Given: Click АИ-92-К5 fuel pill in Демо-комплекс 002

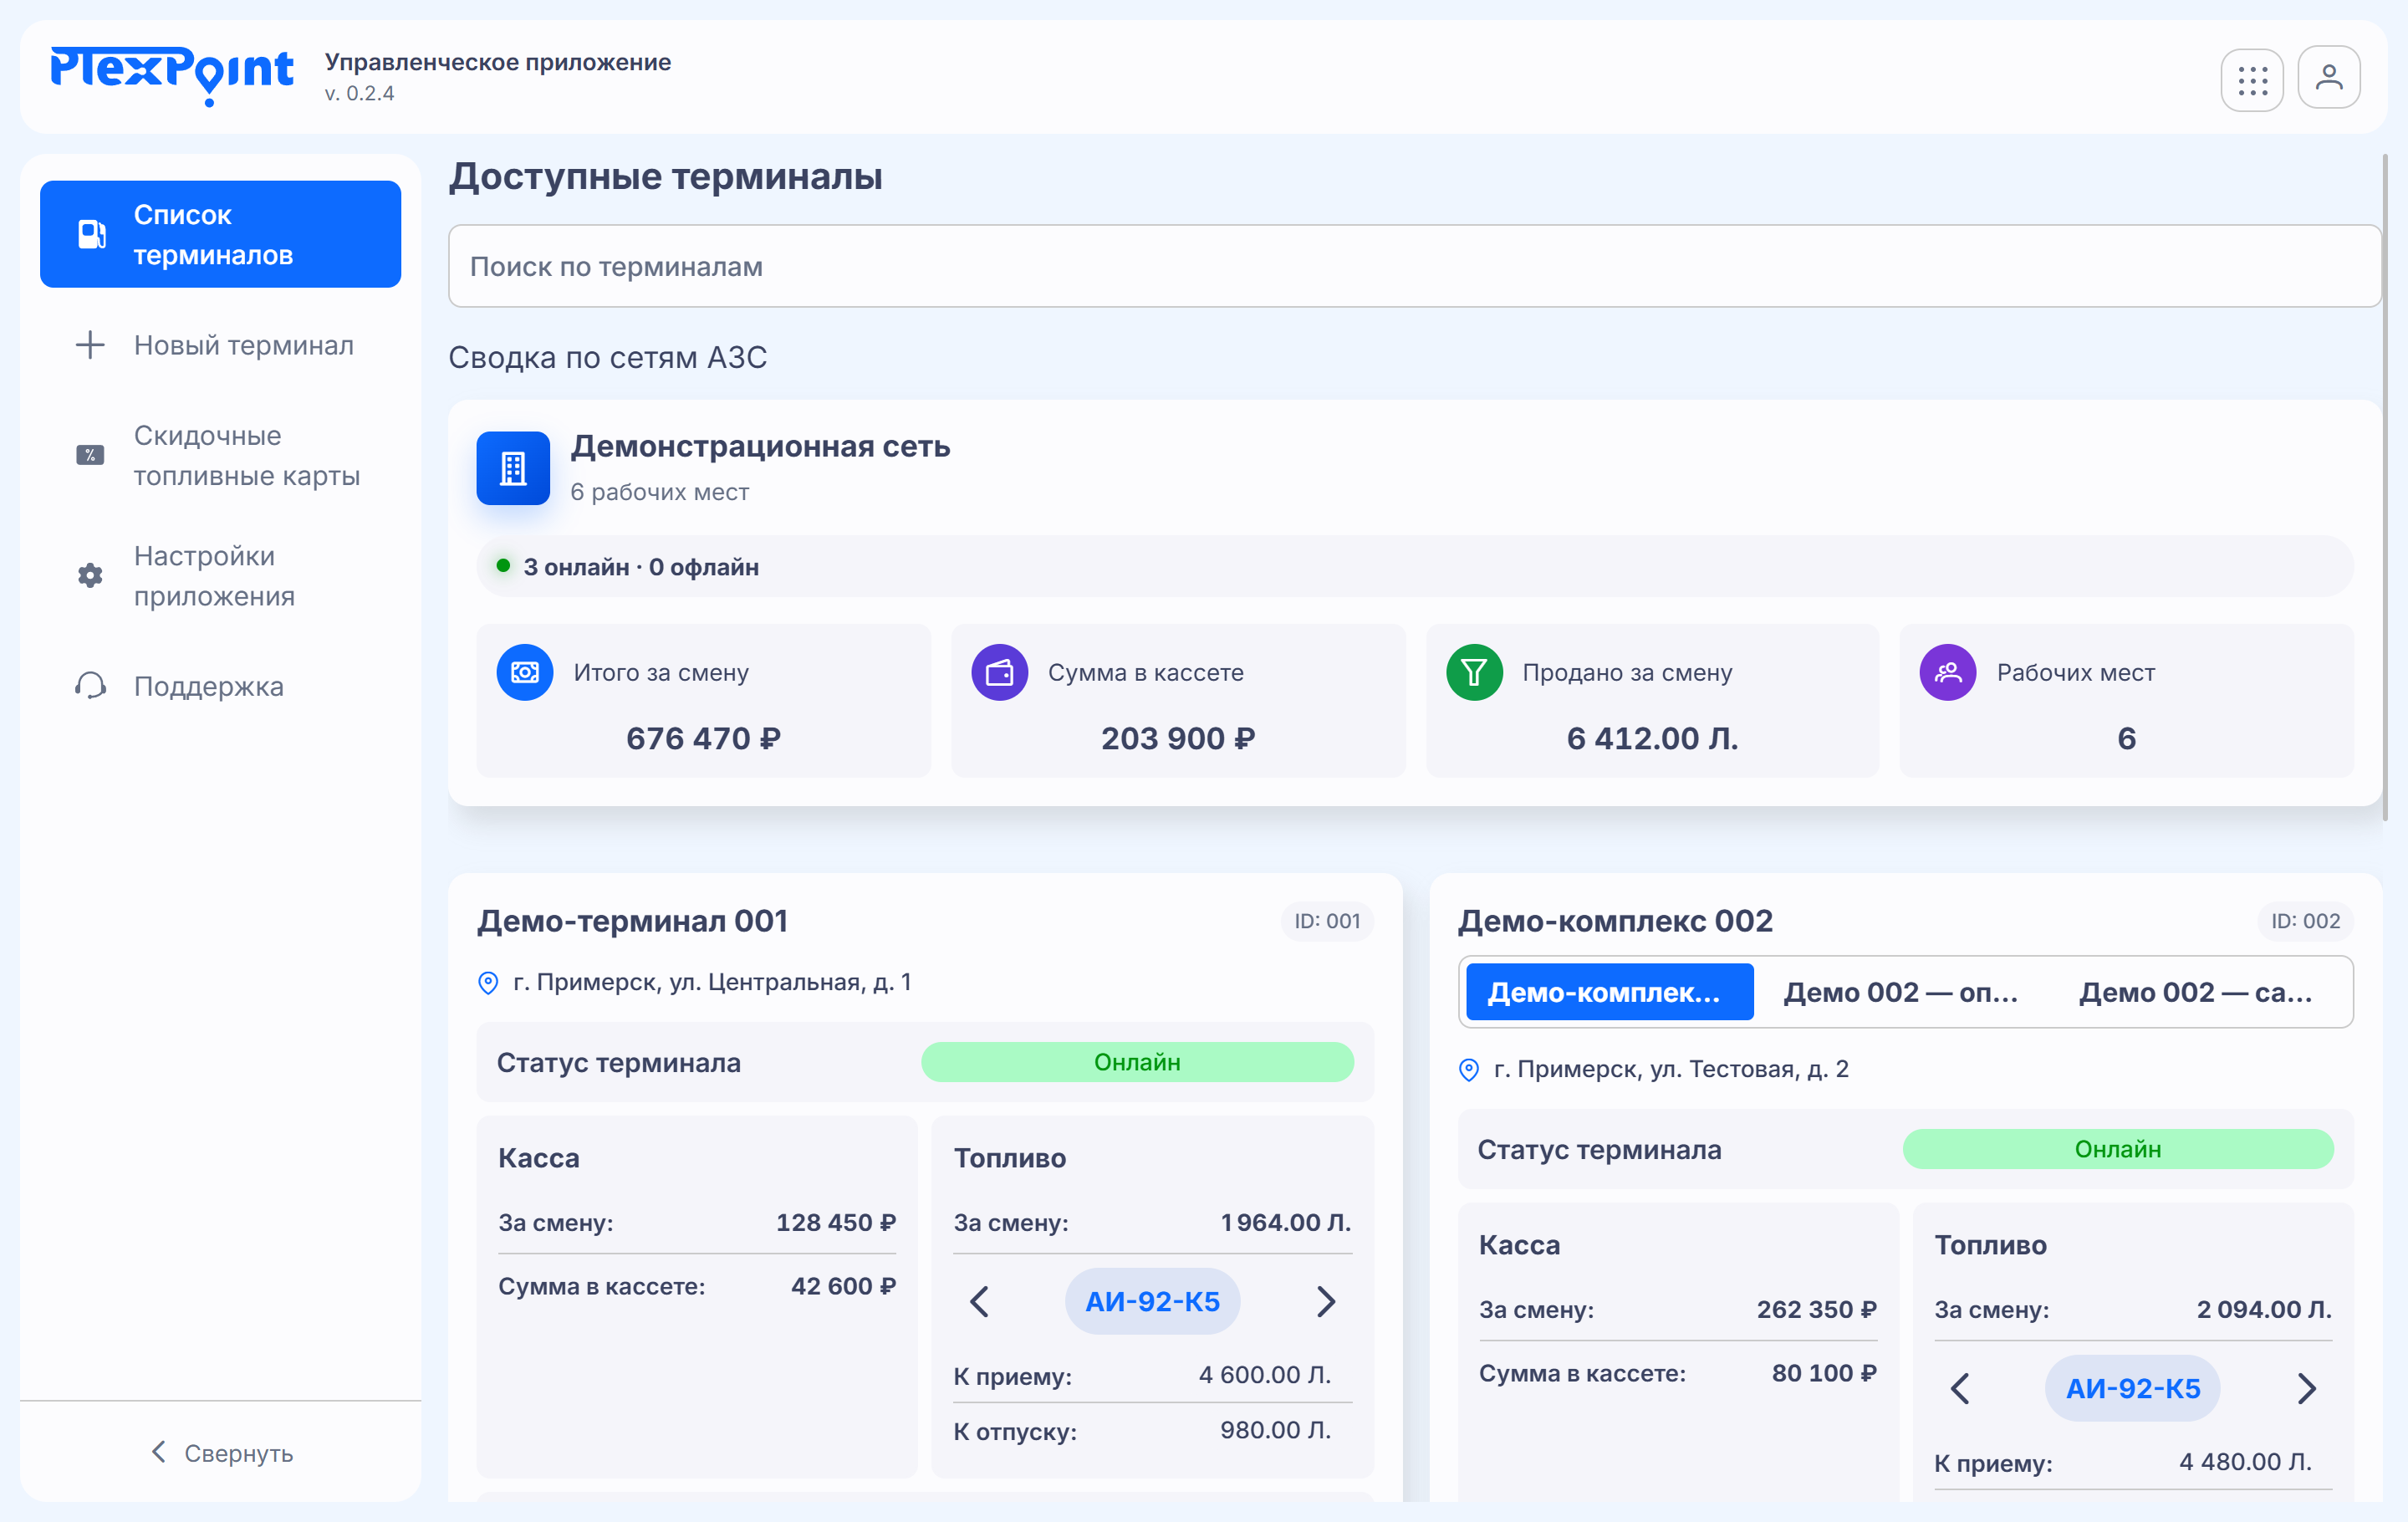Looking at the screenshot, I should point(2133,1388).
